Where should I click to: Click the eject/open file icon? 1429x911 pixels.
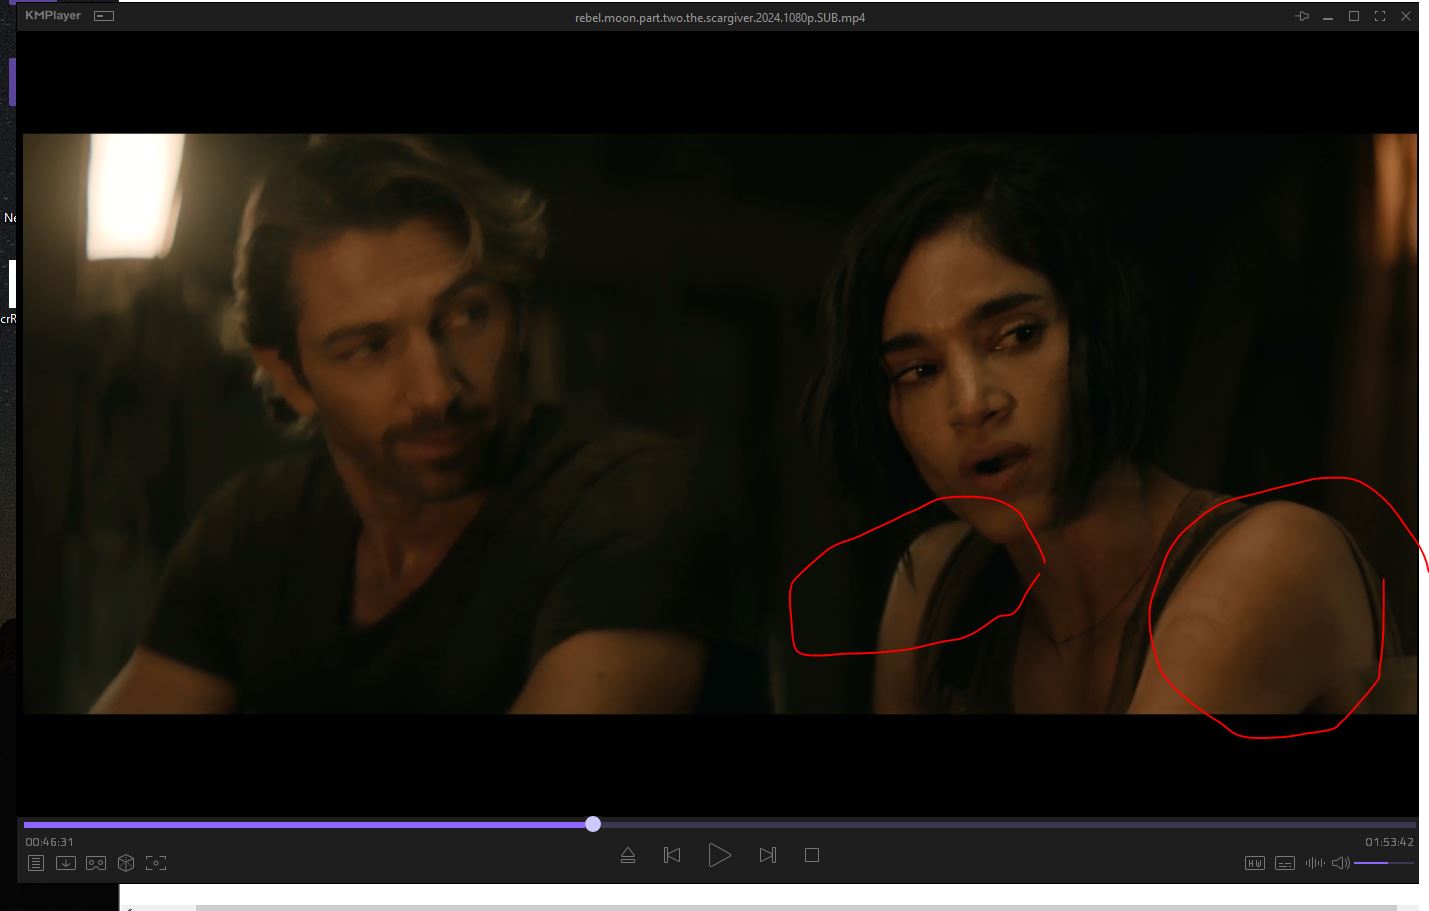click(x=628, y=855)
